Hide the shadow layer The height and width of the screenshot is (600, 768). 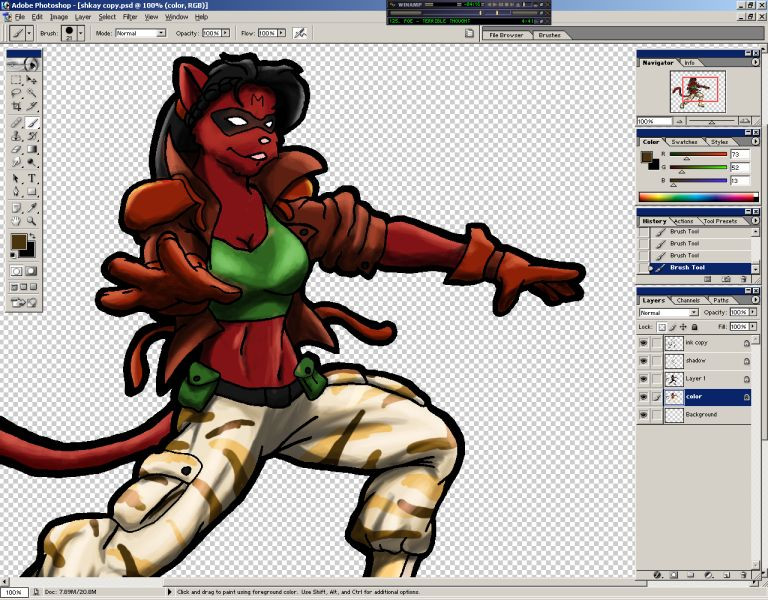[644, 361]
